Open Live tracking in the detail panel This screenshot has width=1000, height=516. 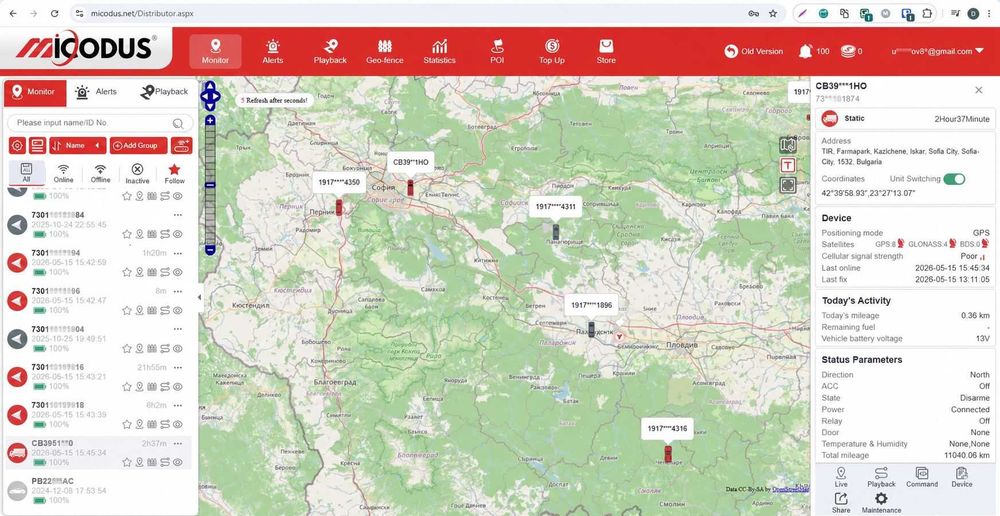point(841,476)
